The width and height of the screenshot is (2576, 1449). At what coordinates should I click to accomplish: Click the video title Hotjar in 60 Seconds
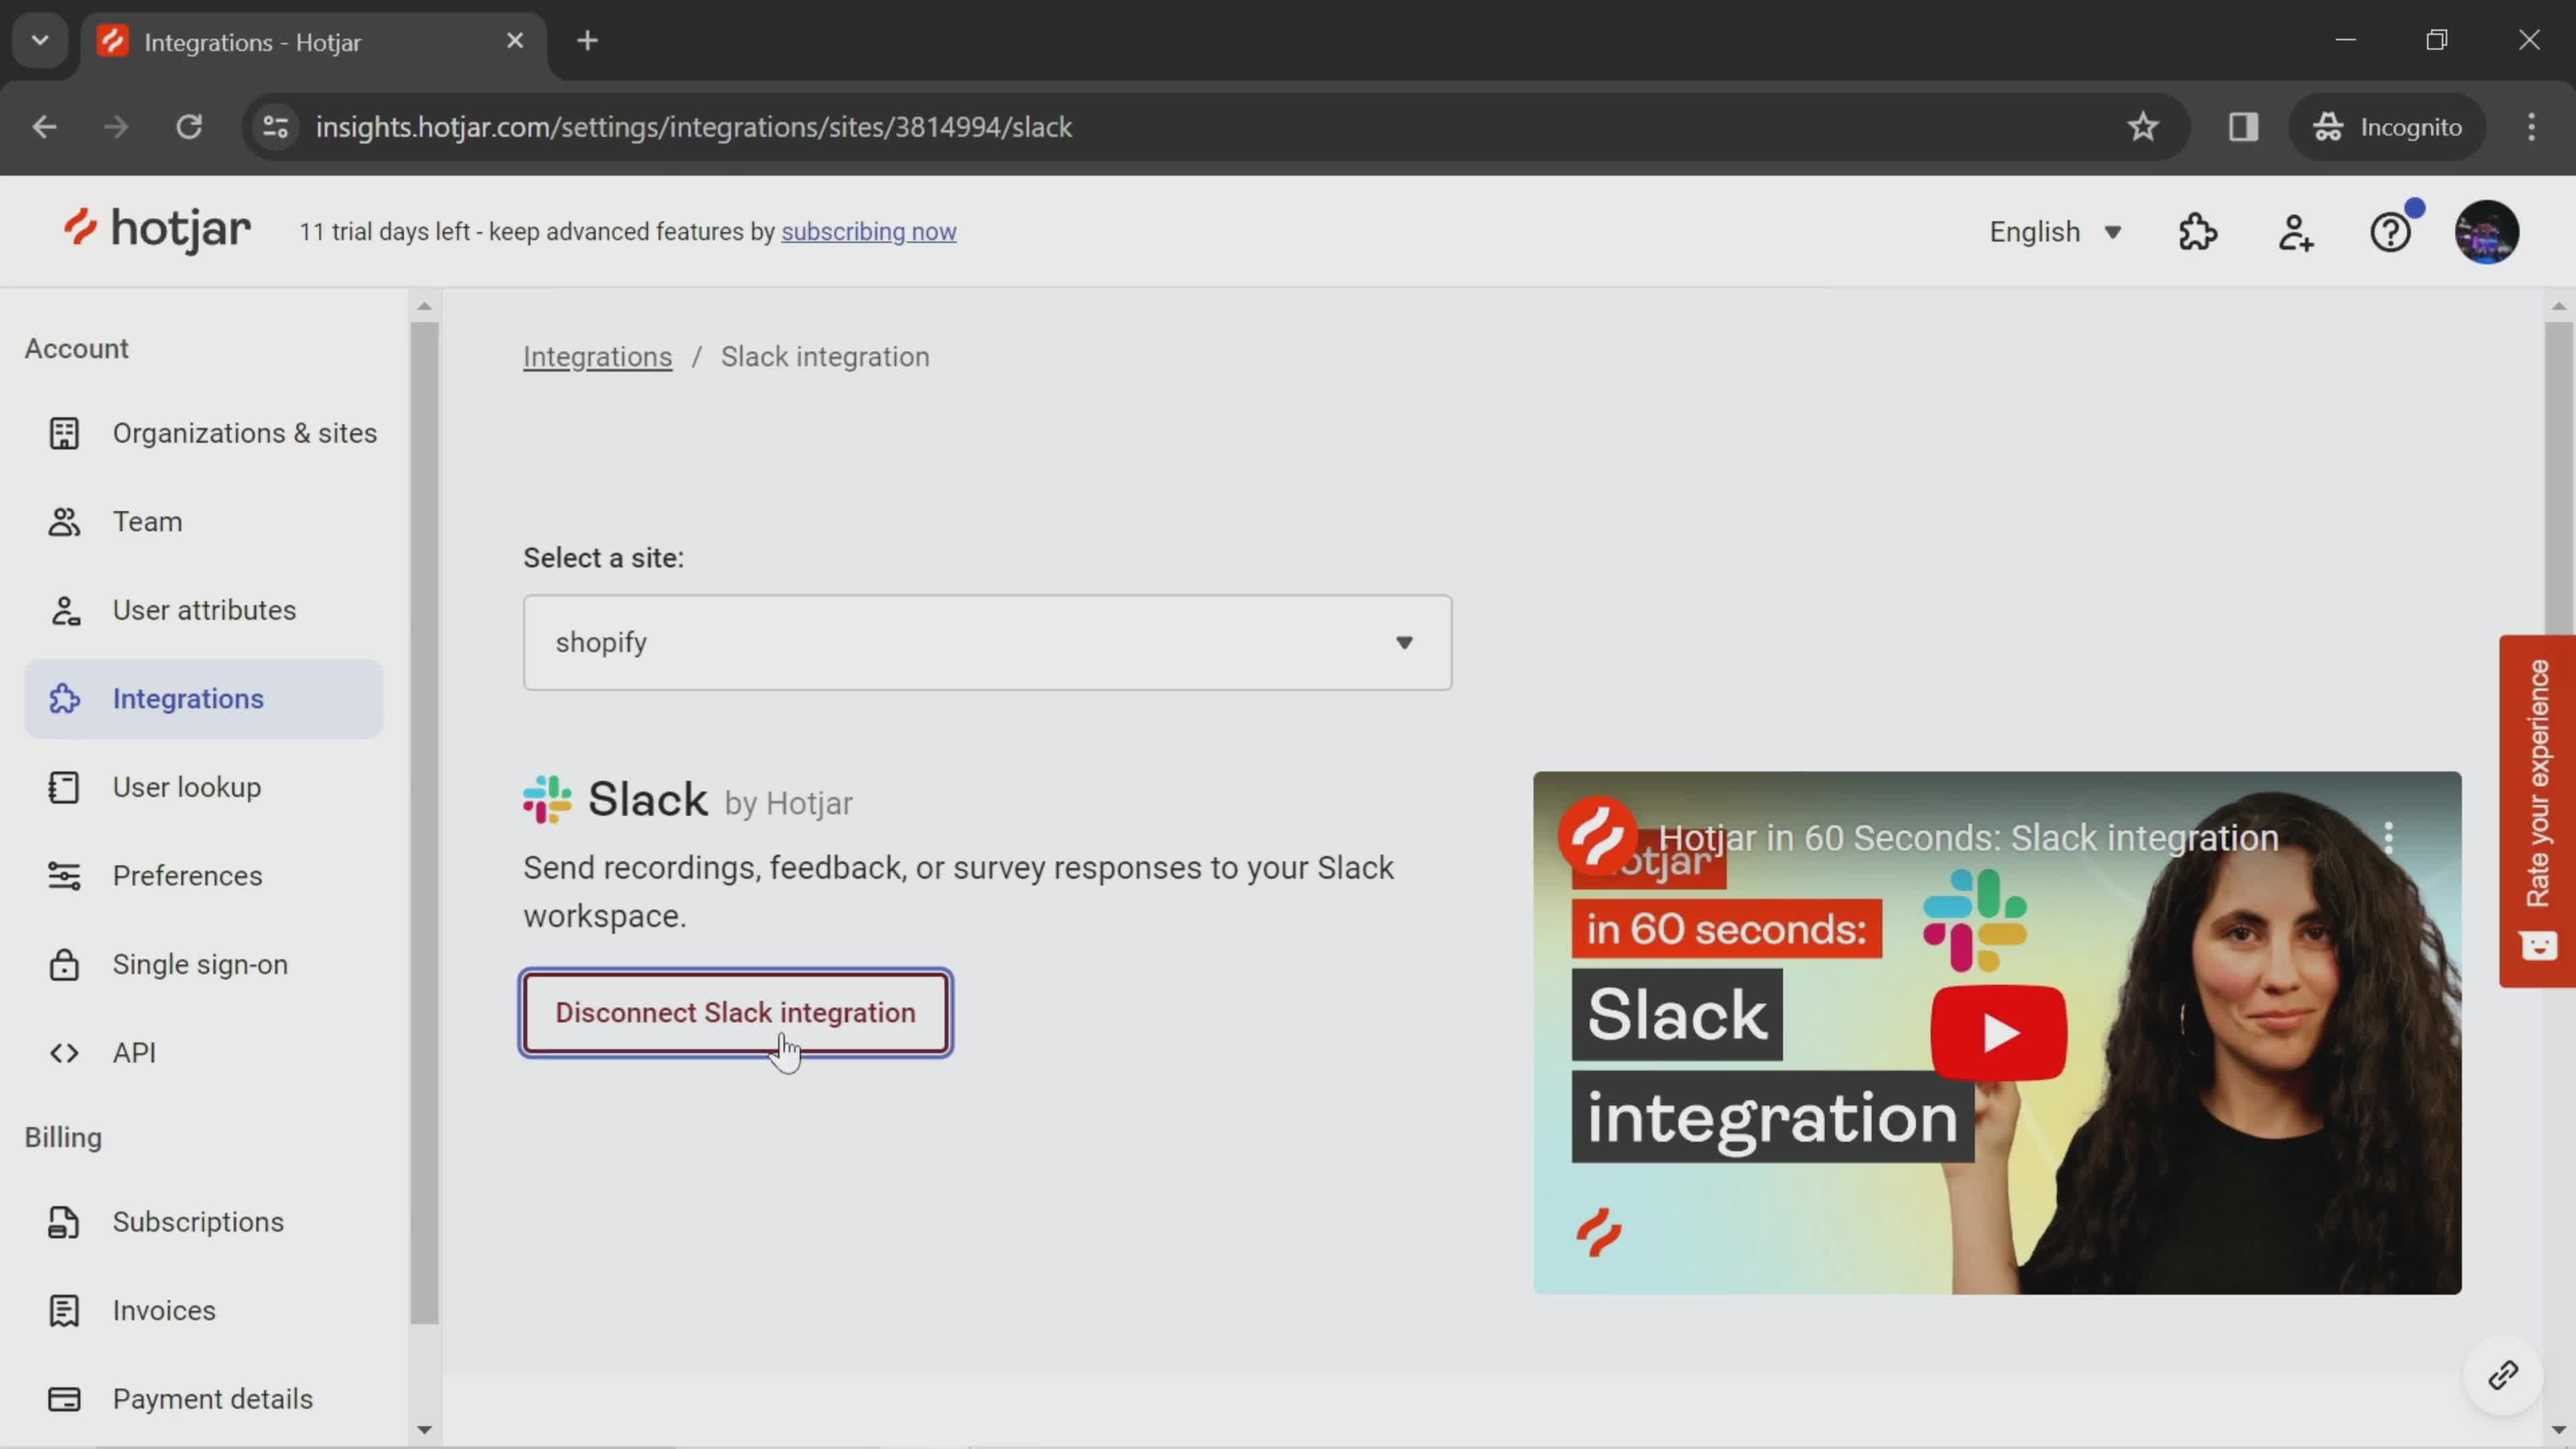[x=1968, y=838]
